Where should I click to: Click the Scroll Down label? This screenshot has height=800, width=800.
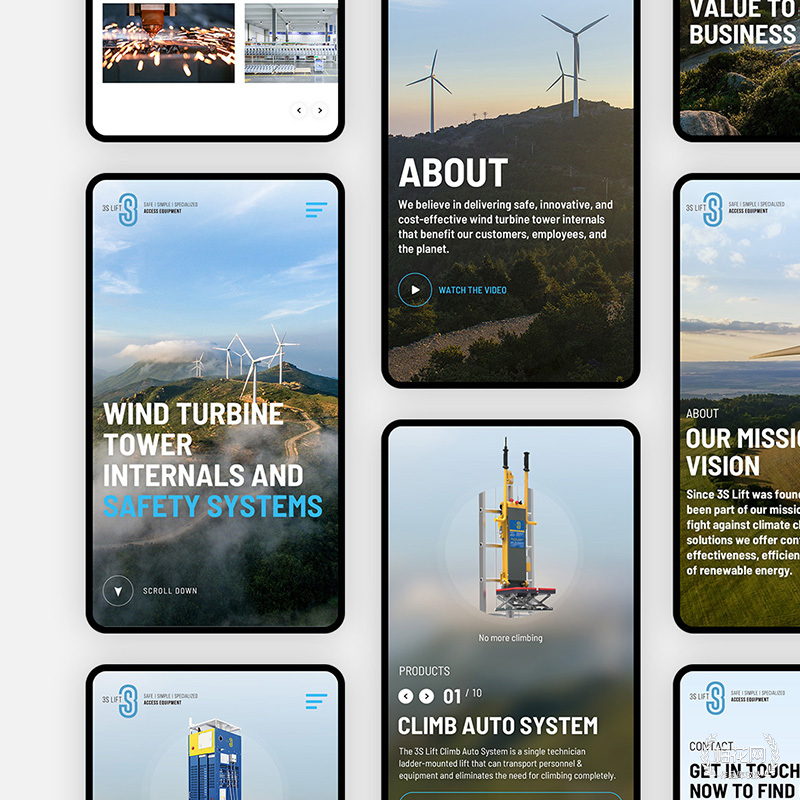170,591
